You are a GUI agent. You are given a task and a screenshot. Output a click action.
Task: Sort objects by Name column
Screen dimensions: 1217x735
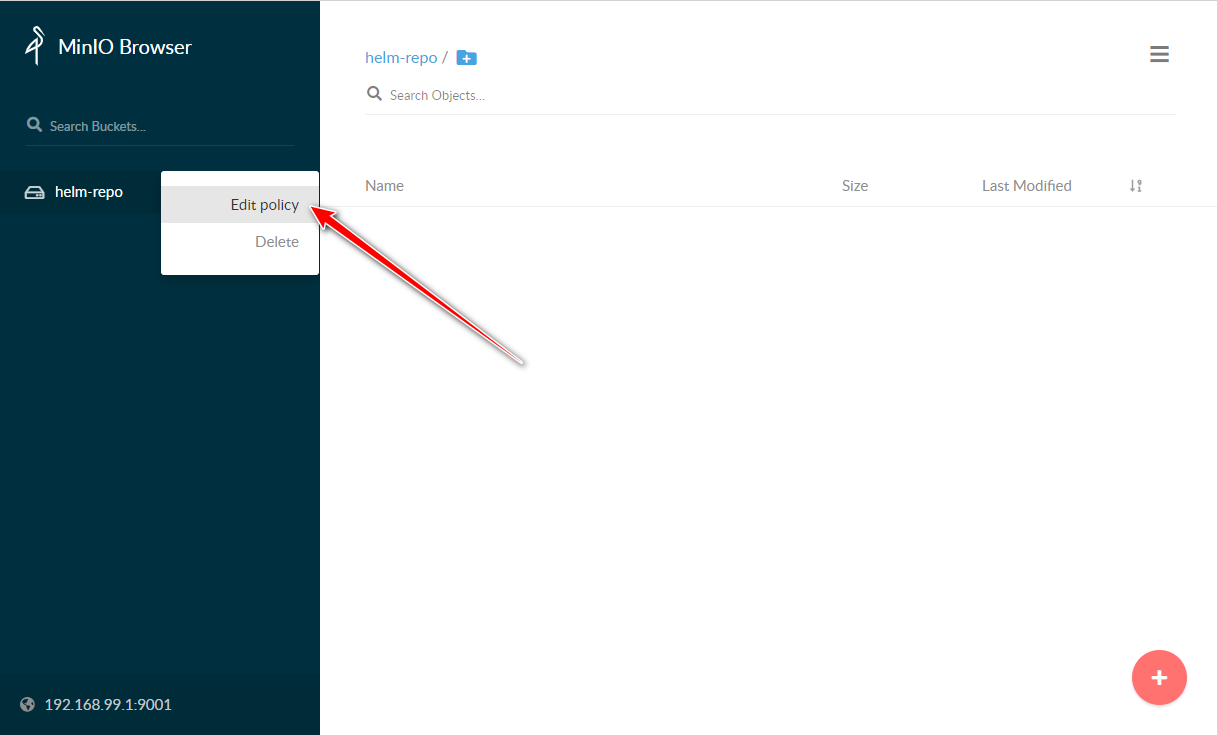[x=384, y=186]
